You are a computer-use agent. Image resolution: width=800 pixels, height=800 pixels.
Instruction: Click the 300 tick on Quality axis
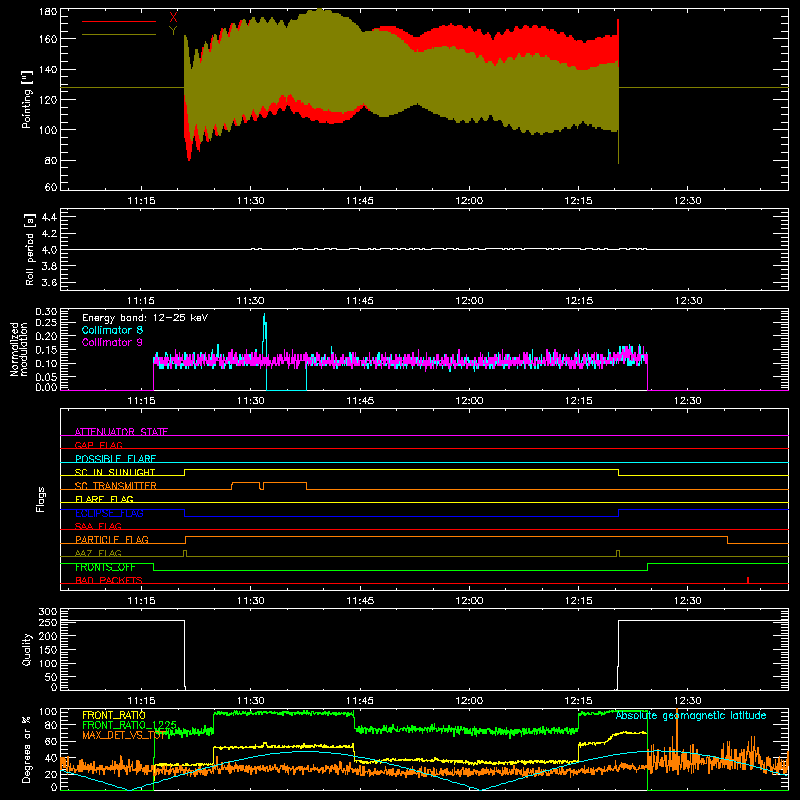pos(48,612)
